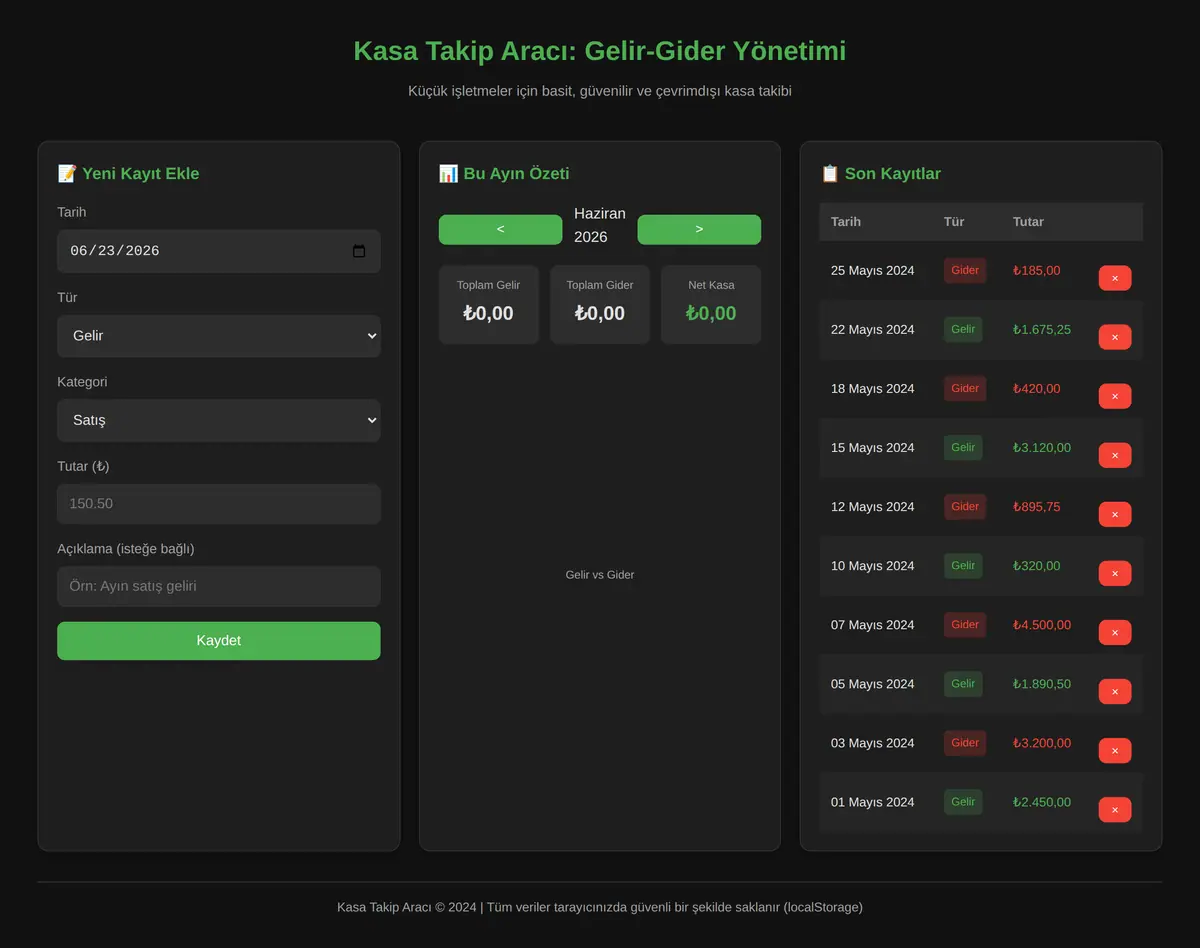
Task: Click the Gider badge for 18 Mayıs 2024
Action: [x=965, y=388]
